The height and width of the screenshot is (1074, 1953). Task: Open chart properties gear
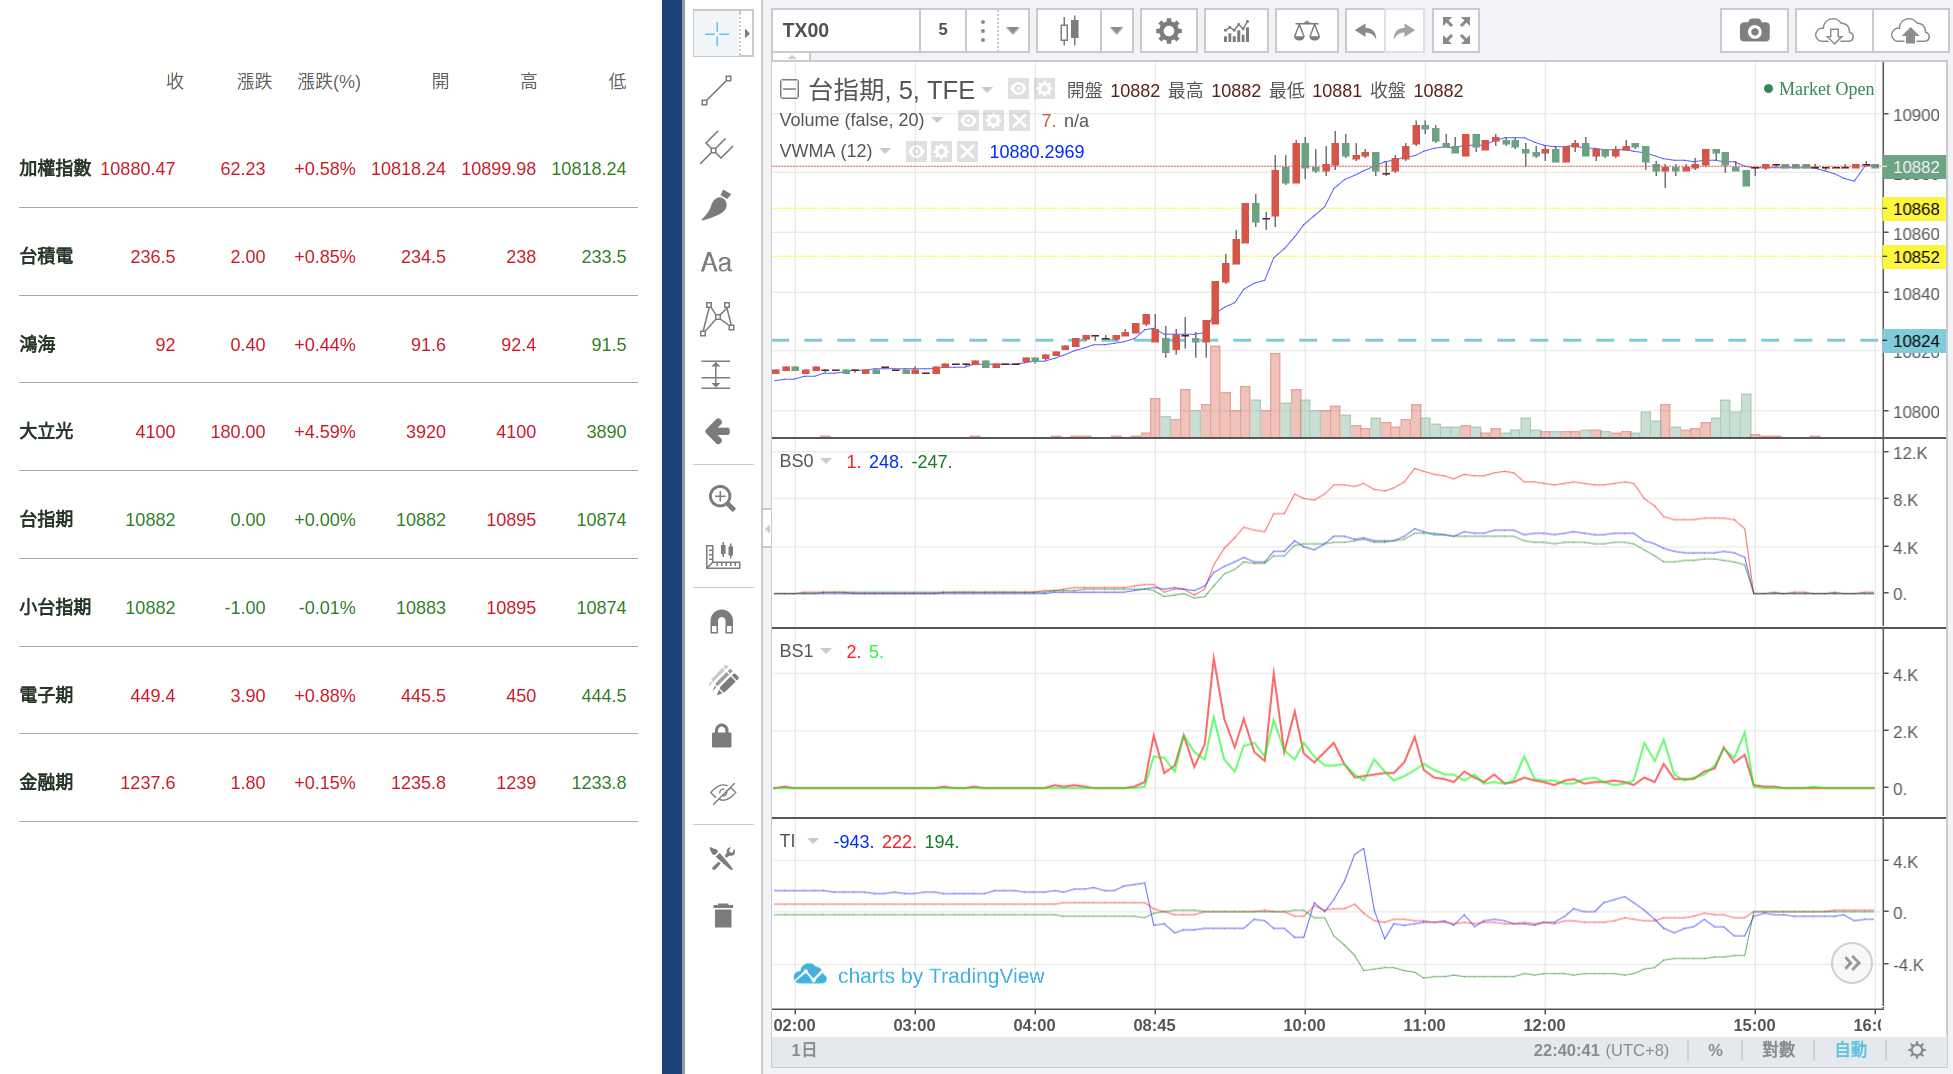pos(1168,31)
